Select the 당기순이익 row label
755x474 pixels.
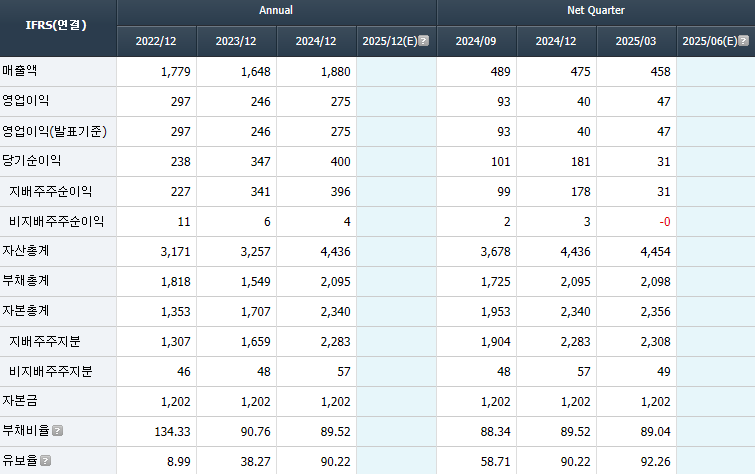pyautogui.click(x=32, y=161)
